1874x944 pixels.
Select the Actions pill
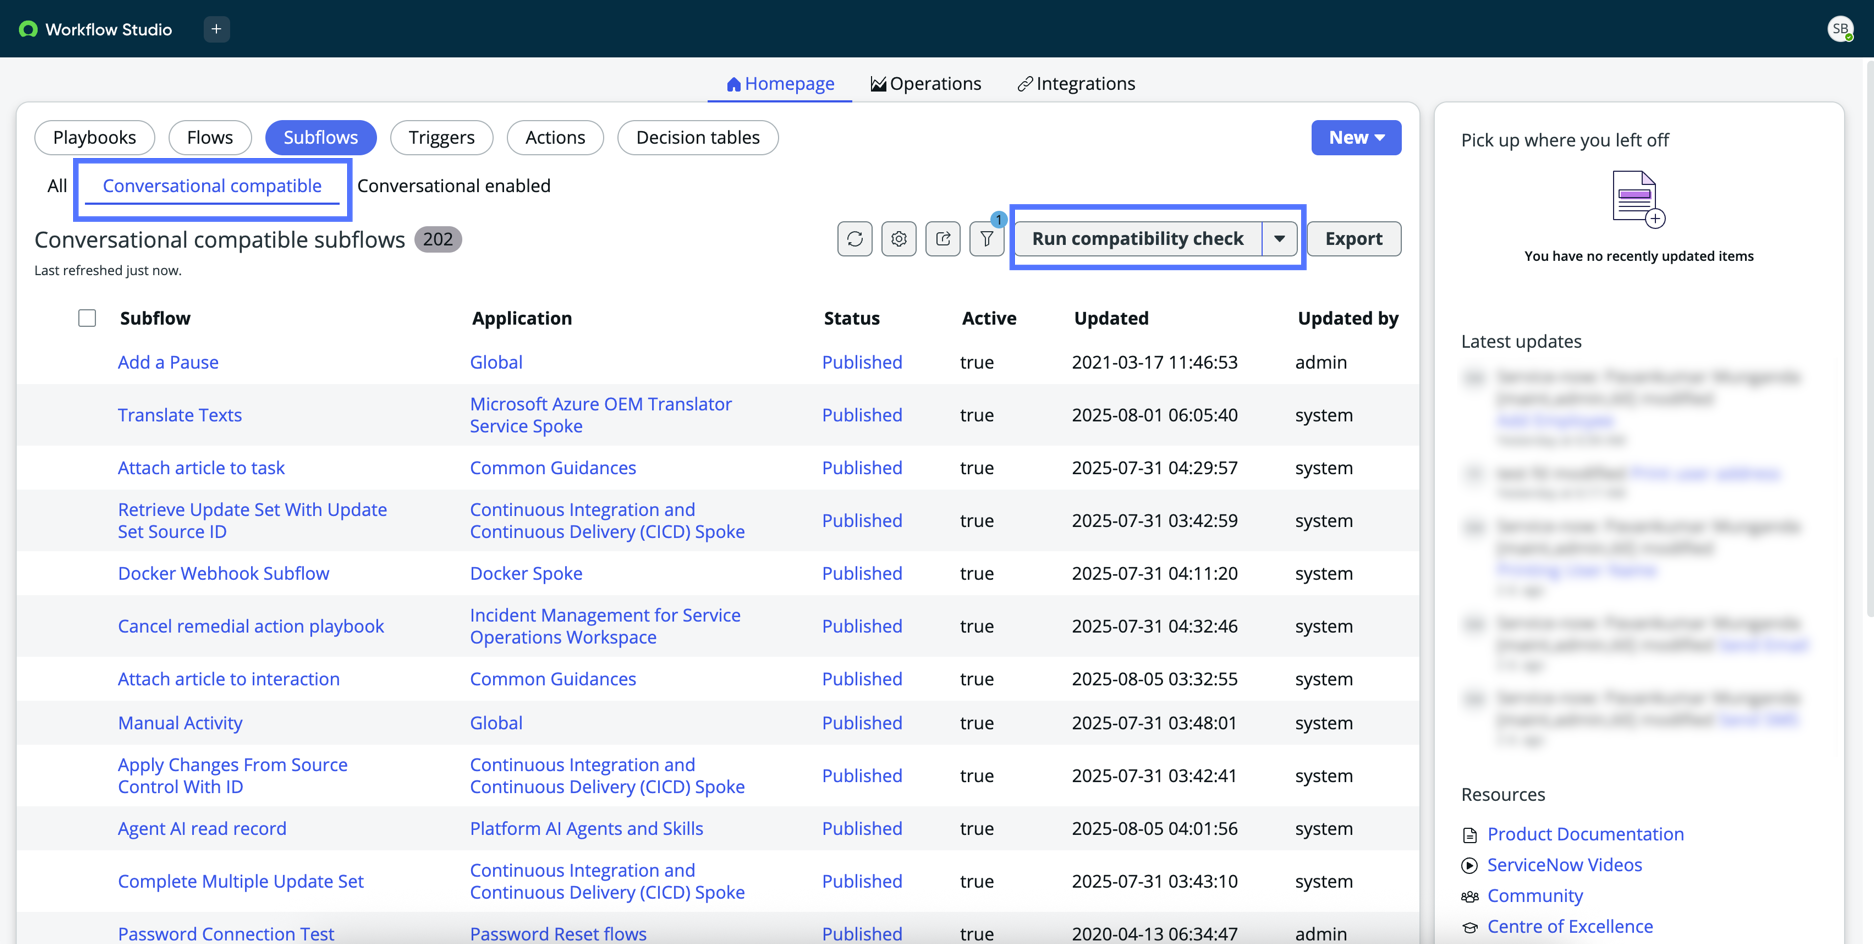coord(555,138)
